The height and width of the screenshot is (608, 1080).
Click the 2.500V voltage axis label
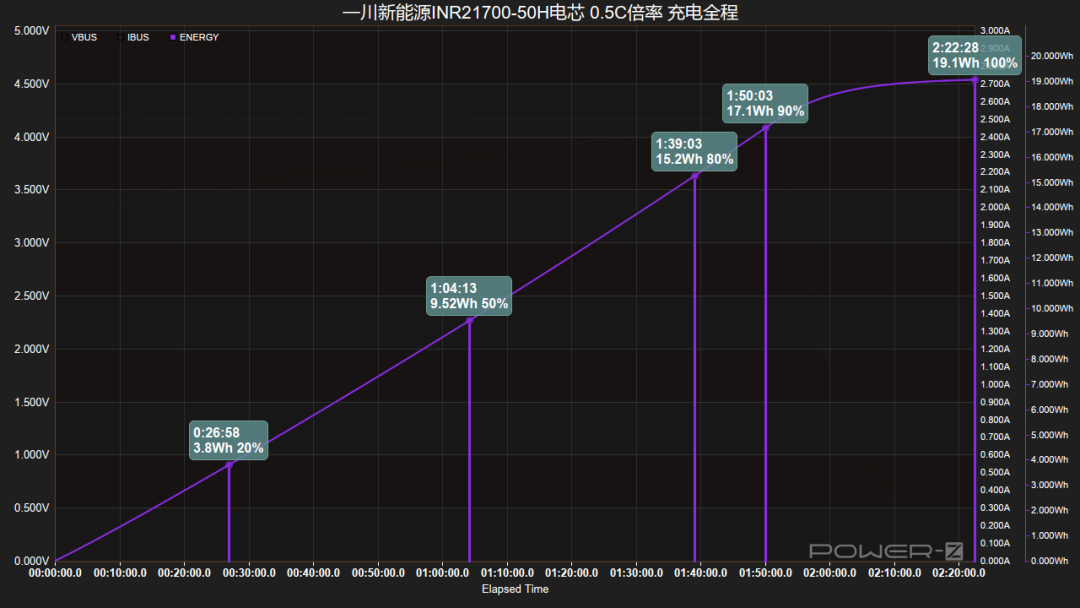pos(32,296)
